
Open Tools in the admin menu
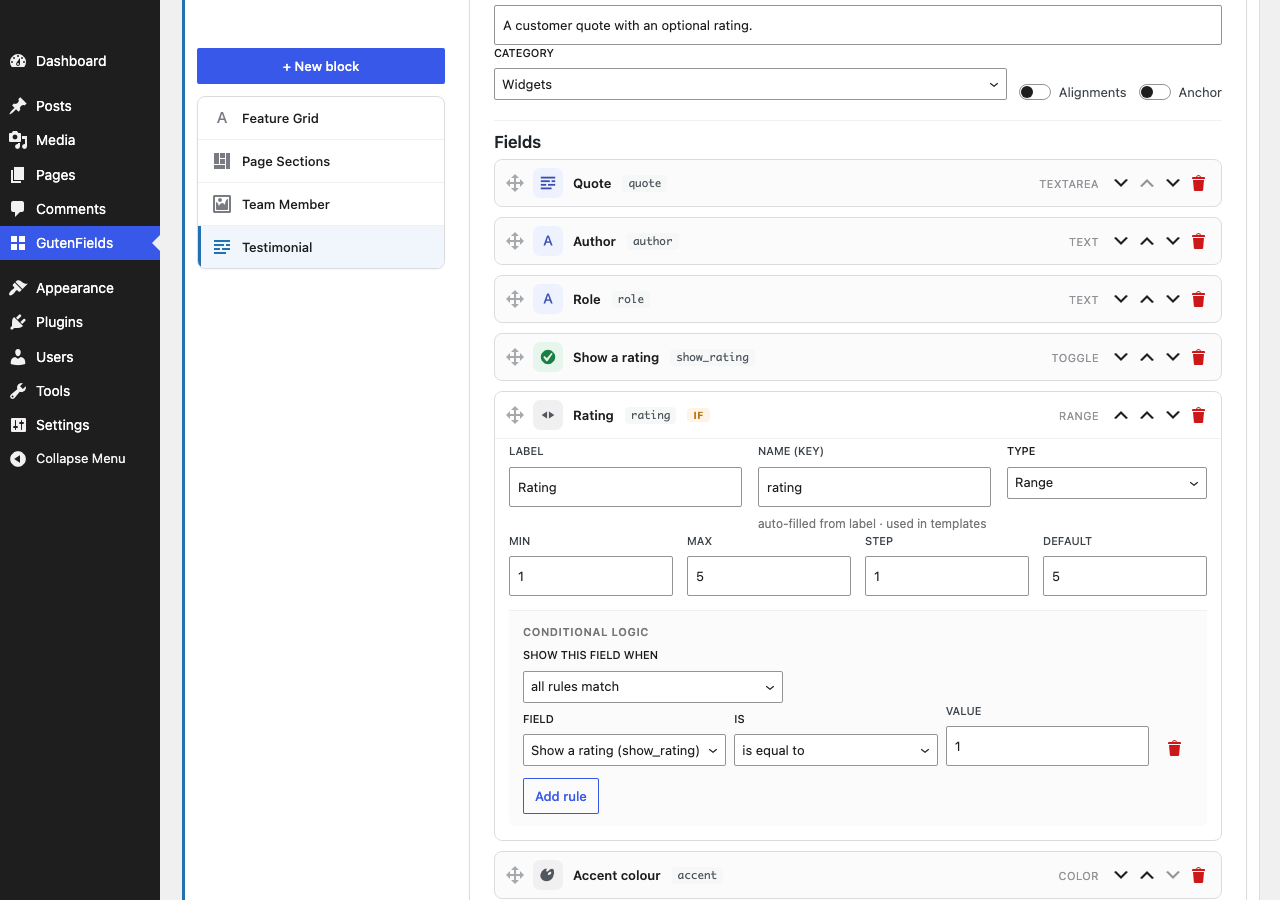(80, 391)
